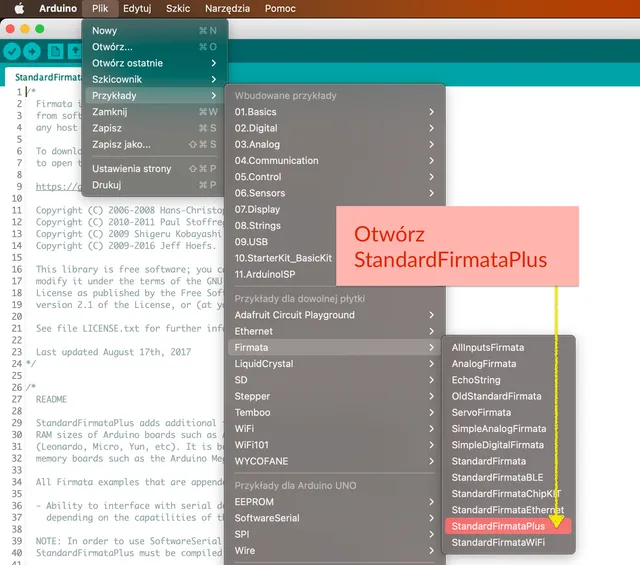Open SimpleAnalogFirmata example
Viewport: 640px width, 565px height.
508,429
